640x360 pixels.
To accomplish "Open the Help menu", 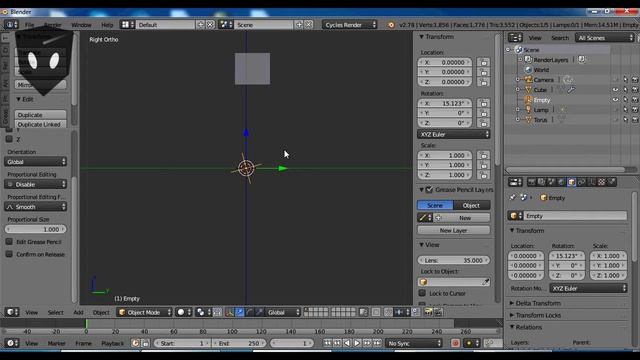I will (x=107, y=25).
